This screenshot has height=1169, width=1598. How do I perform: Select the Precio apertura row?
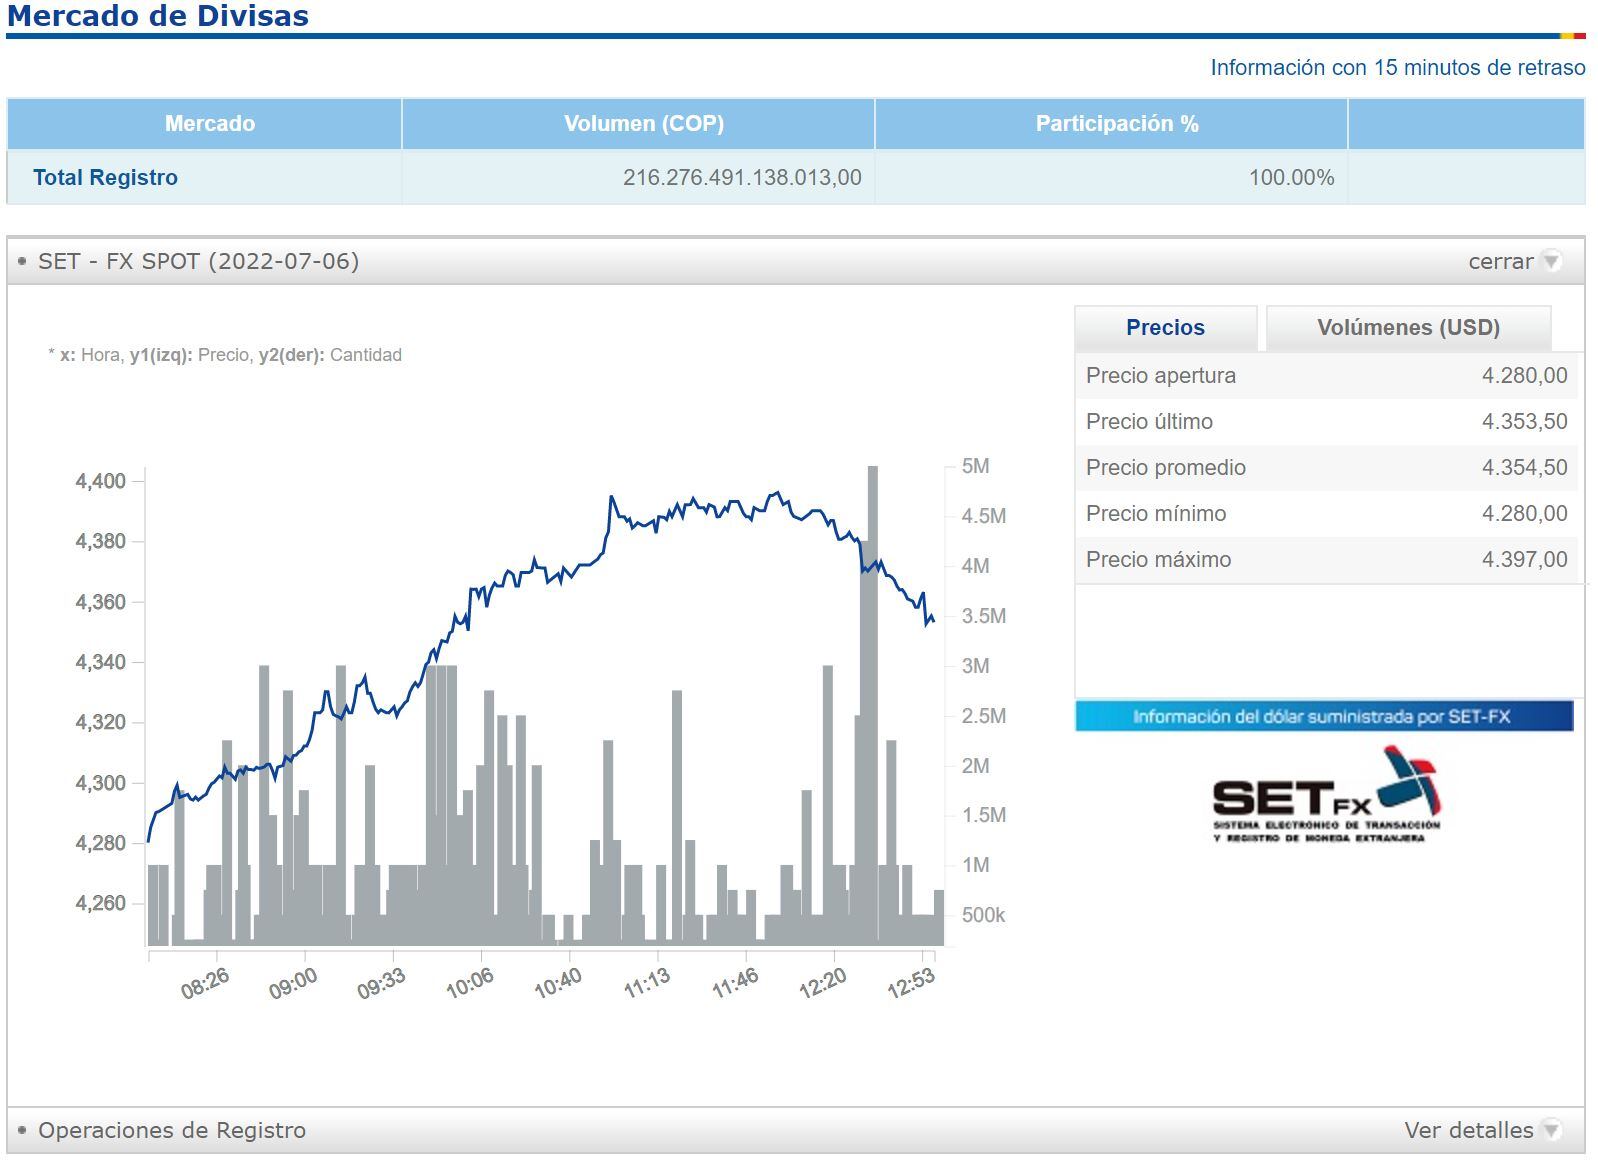(1326, 376)
